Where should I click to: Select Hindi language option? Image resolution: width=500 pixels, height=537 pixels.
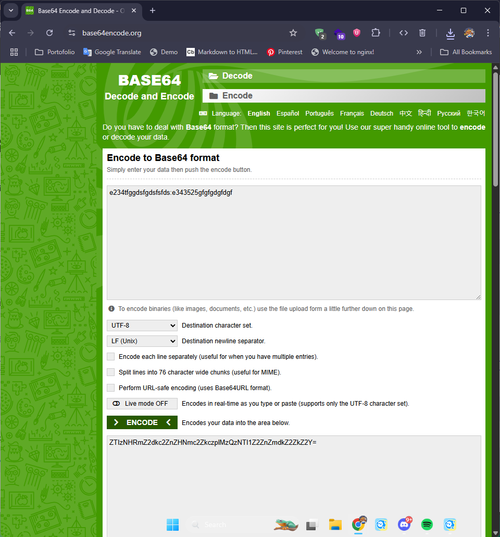coord(424,113)
